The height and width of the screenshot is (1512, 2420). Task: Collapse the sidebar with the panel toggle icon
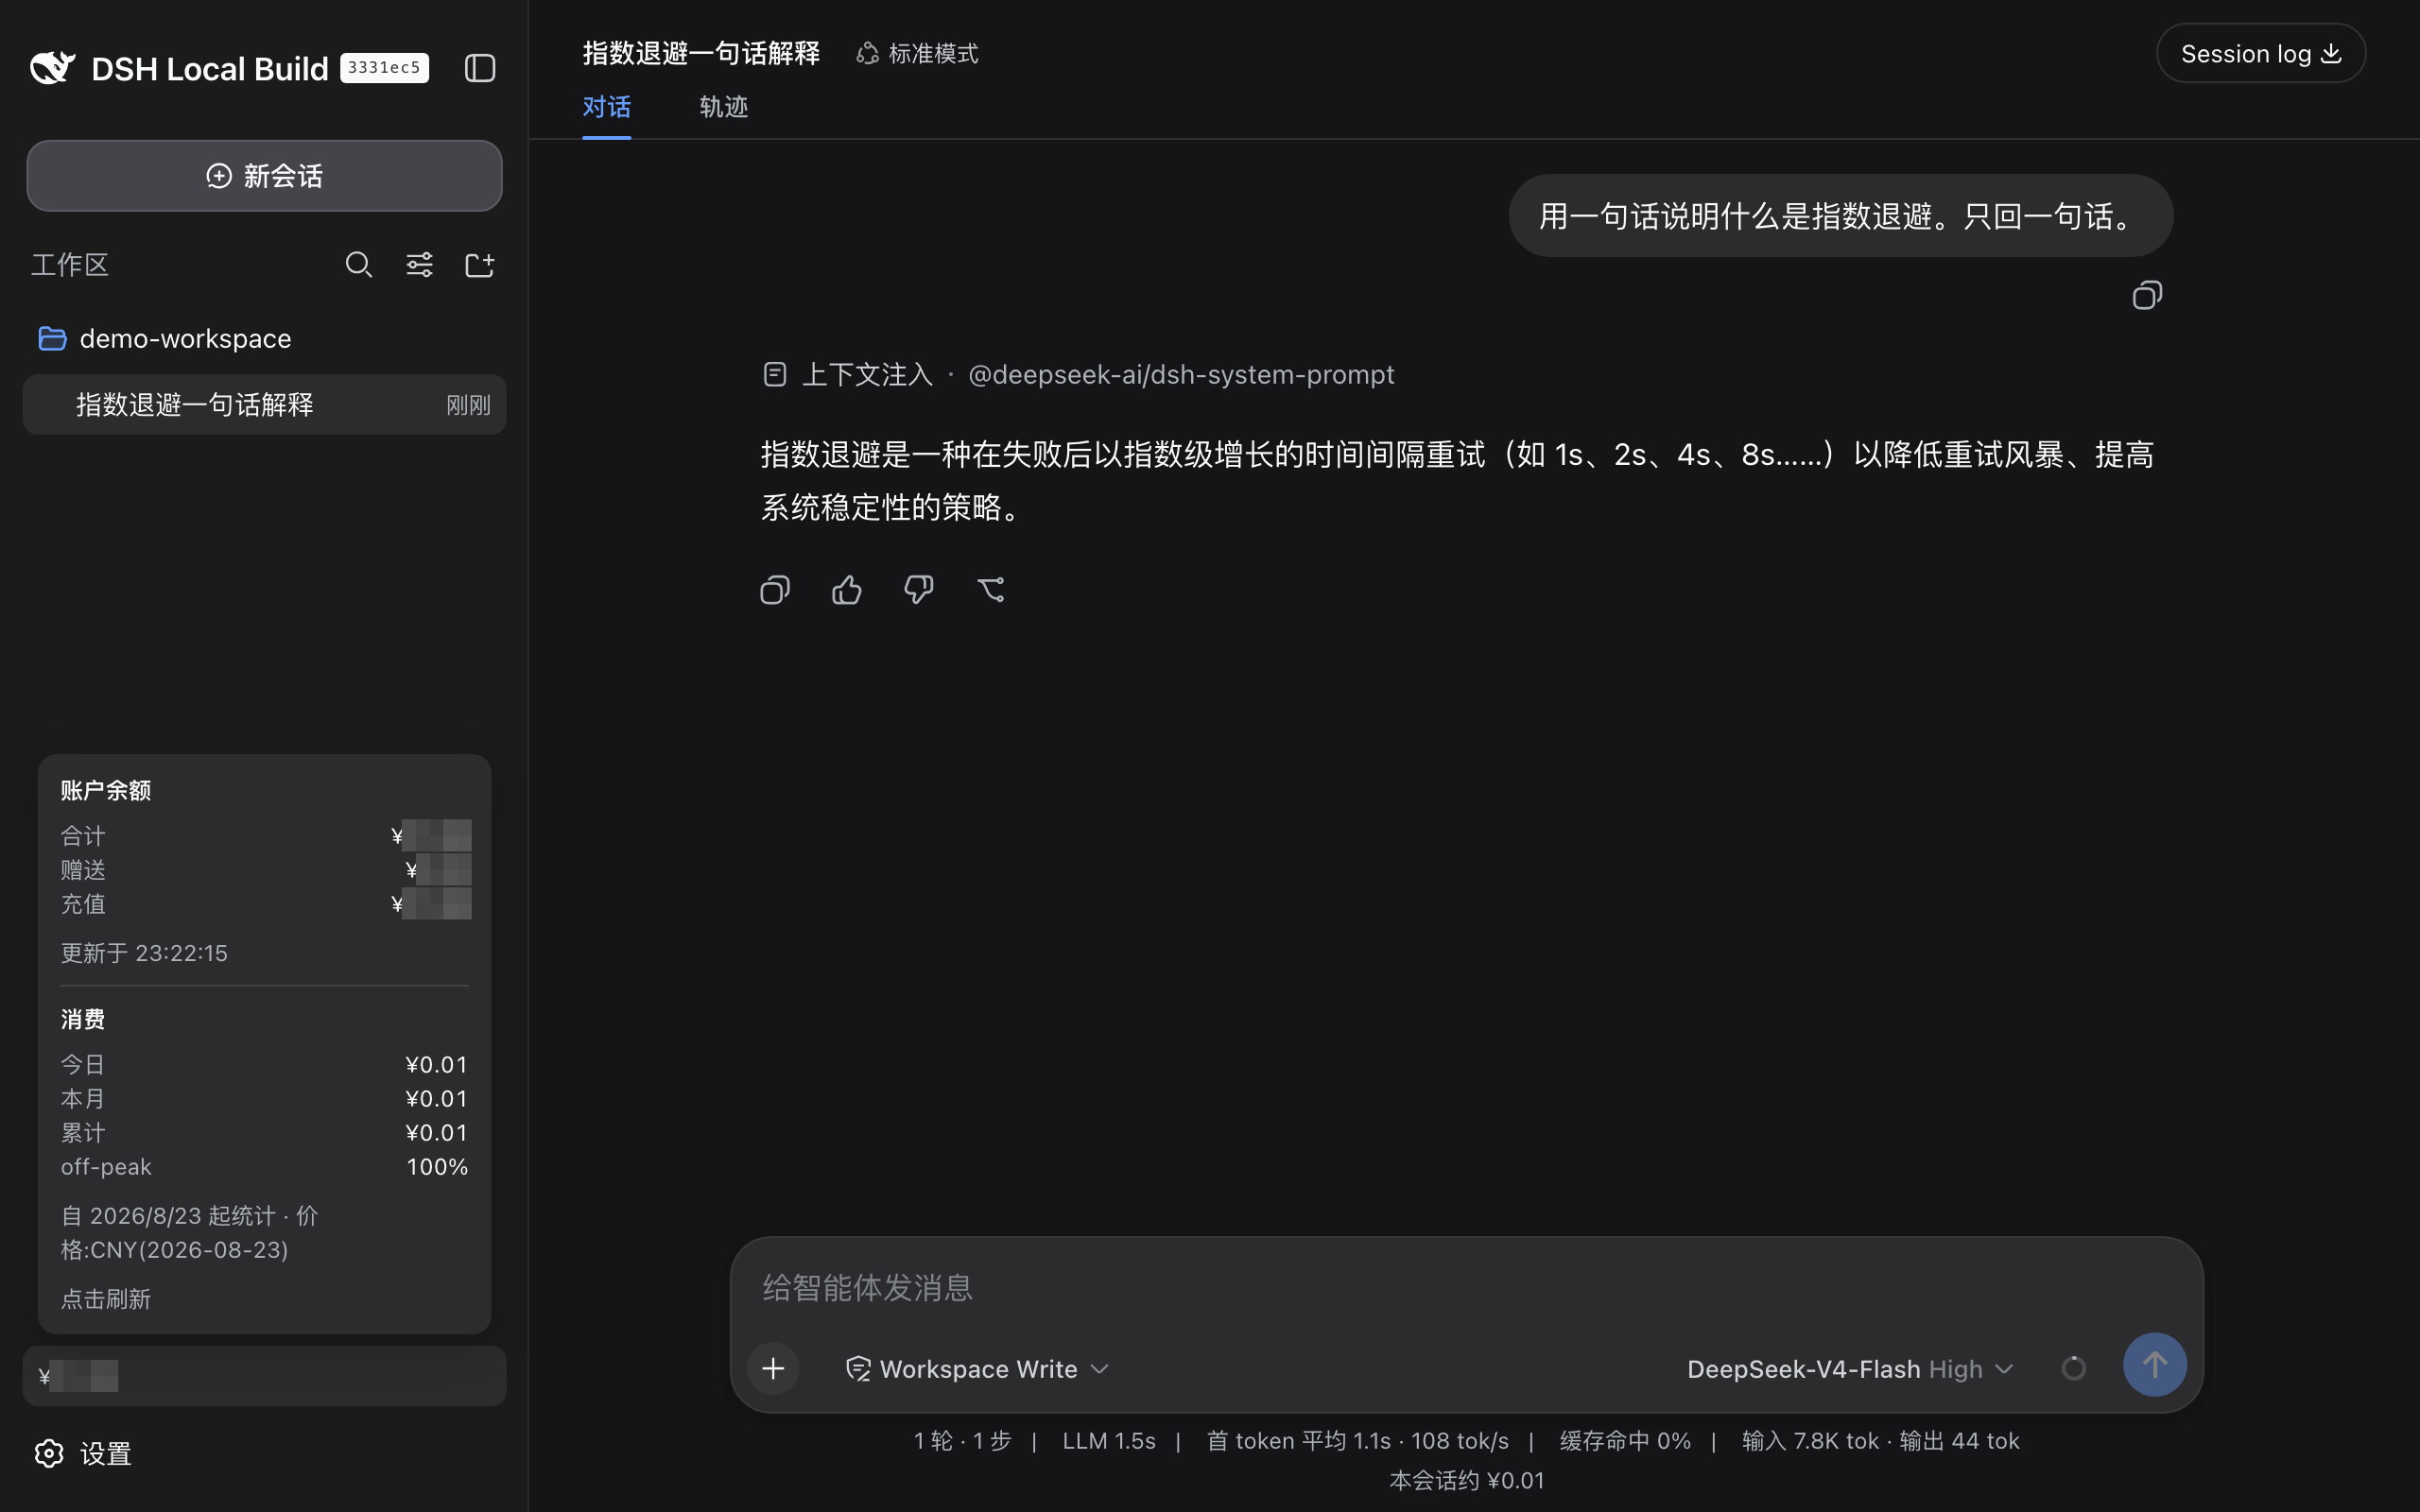[x=480, y=68]
